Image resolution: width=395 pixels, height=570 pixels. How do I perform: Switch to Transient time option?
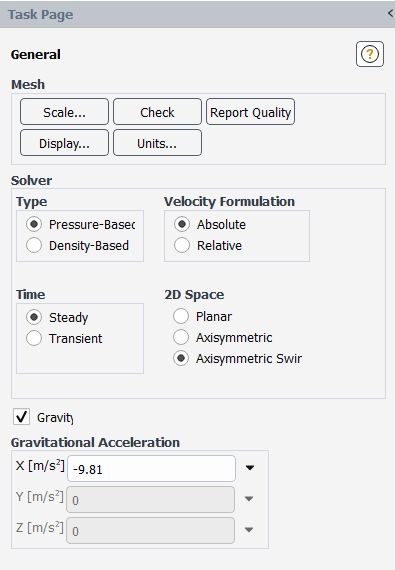pyautogui.click(x=34, y=338)
